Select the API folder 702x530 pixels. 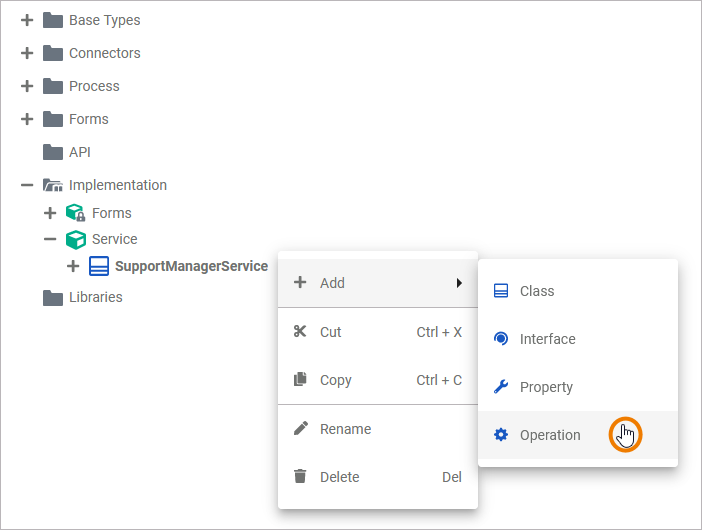pos(80,152)
